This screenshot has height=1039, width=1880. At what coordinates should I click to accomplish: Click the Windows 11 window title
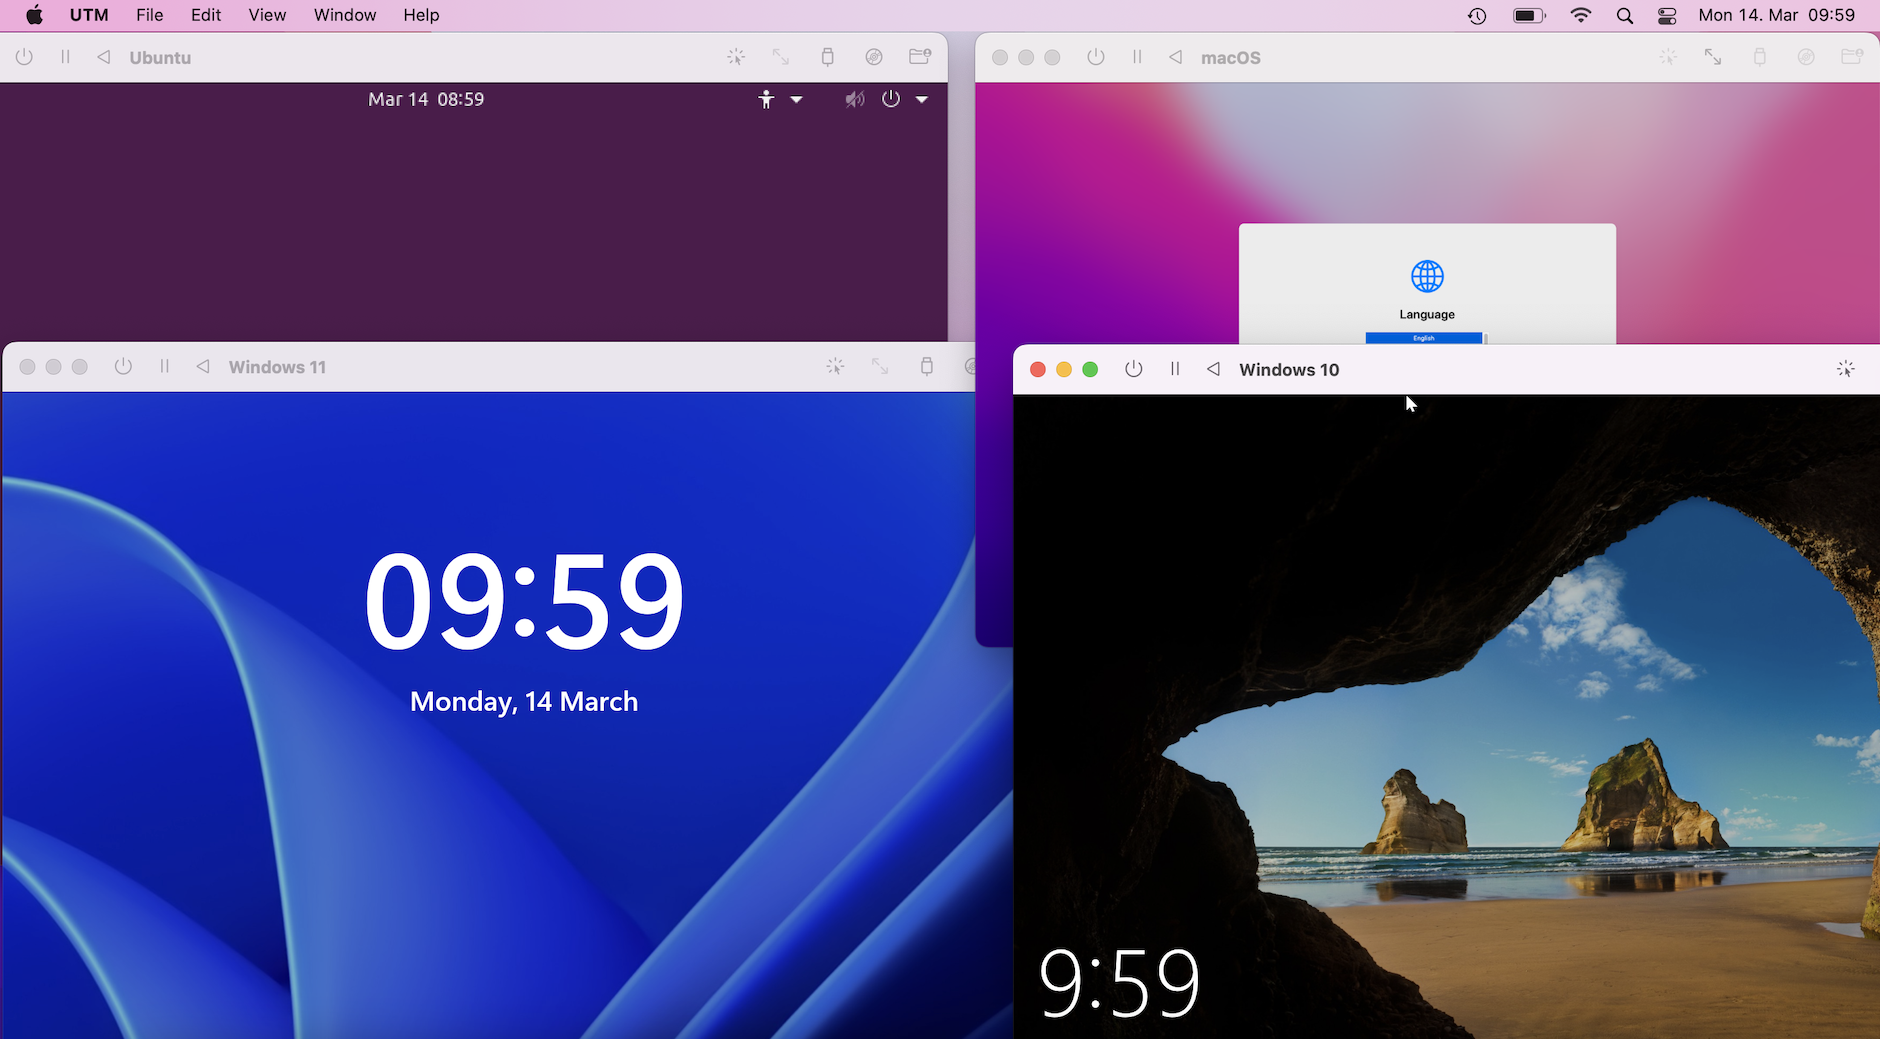tap(277, 367)
